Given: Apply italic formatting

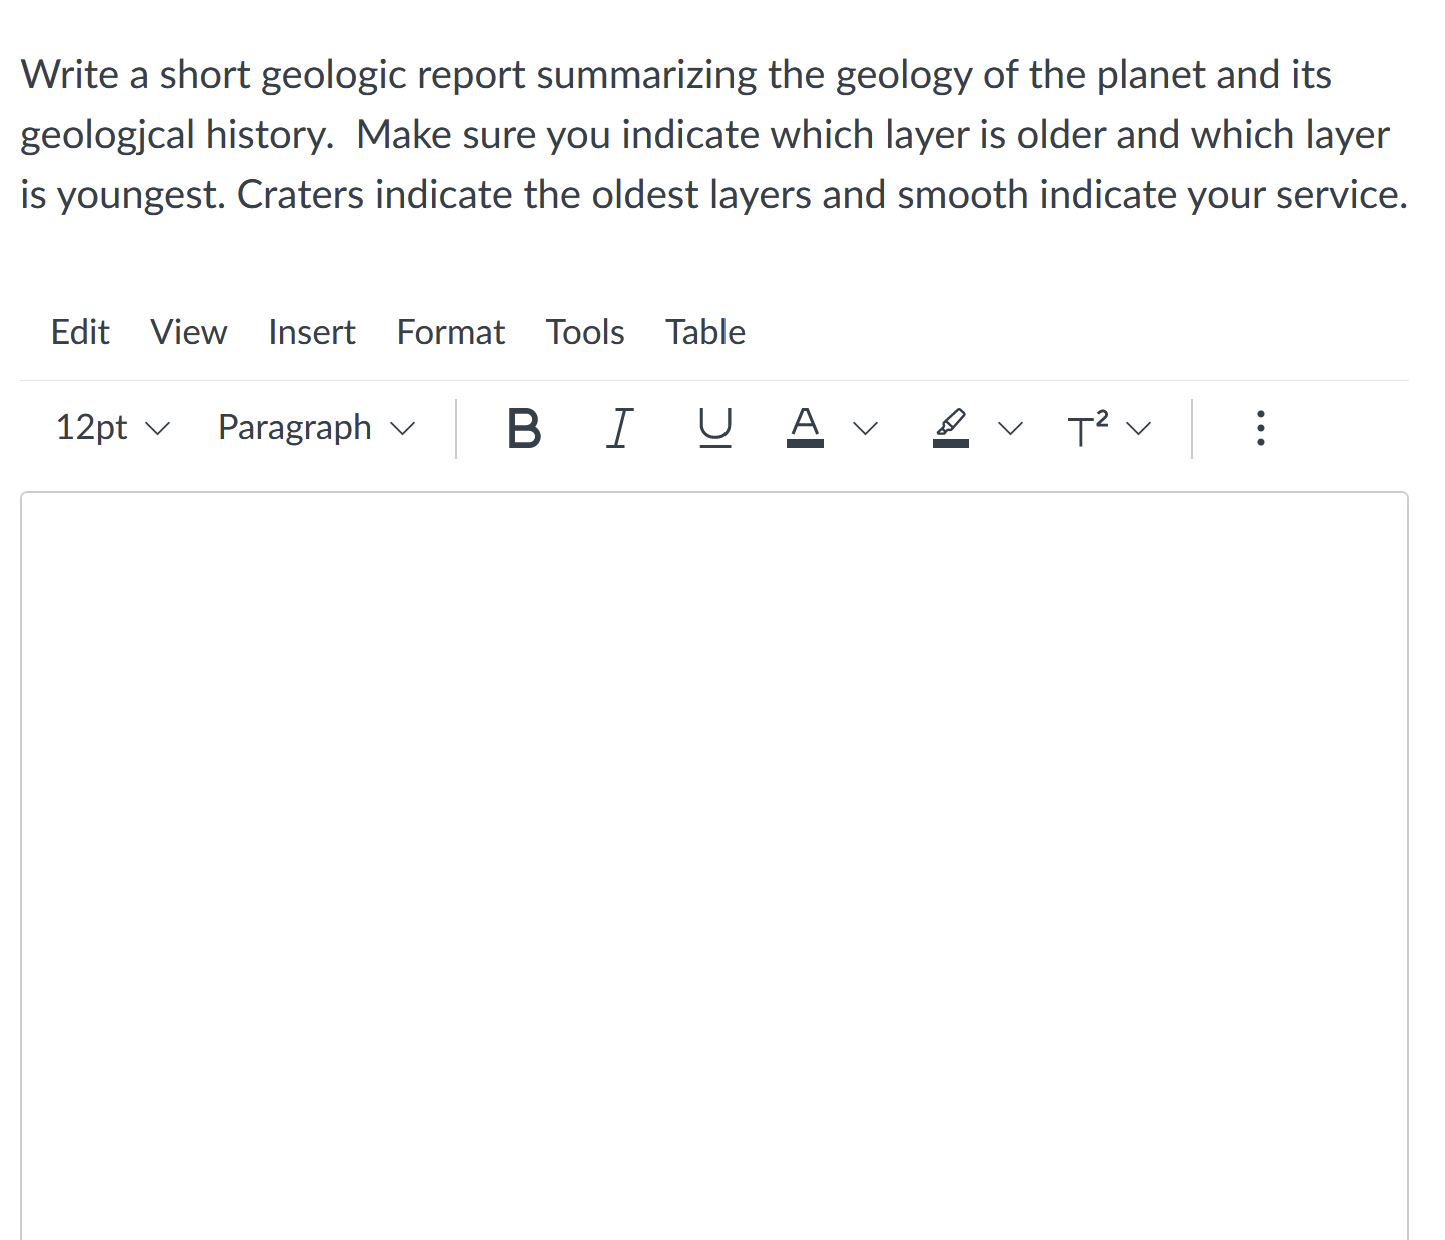Looking at the screenshot, I should point(619,428).
